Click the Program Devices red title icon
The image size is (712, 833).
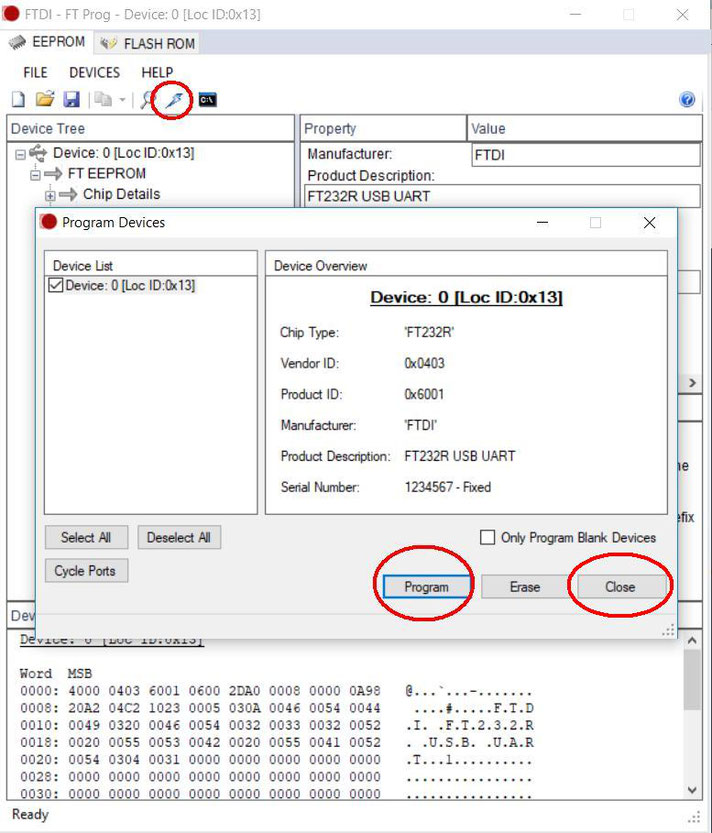click(48, 222)
